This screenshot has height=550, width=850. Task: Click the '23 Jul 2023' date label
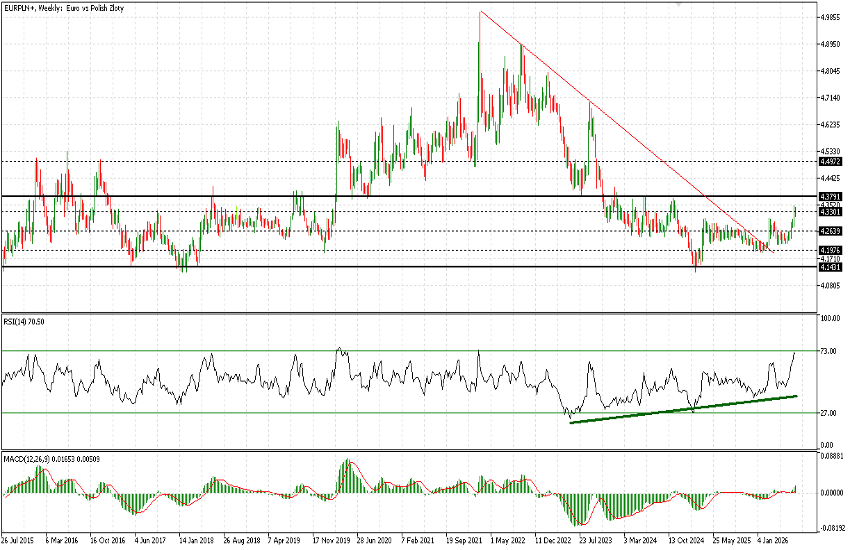coord(596,541)
